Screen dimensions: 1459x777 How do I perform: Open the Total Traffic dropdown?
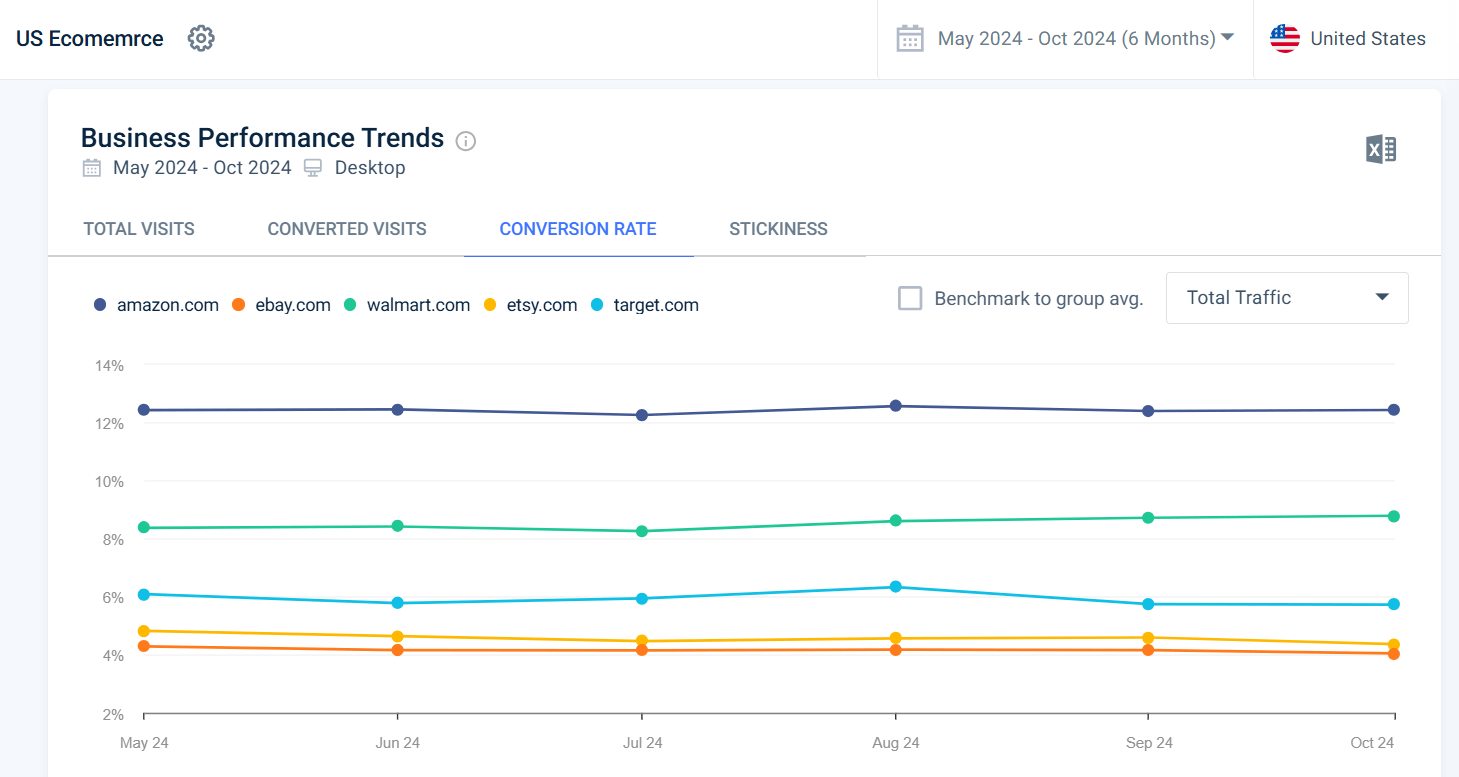click(1286, 298)
